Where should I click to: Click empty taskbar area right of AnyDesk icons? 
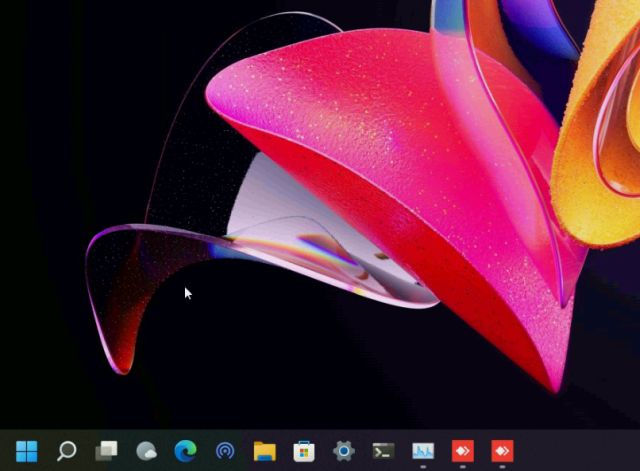[x=580, y=451]
